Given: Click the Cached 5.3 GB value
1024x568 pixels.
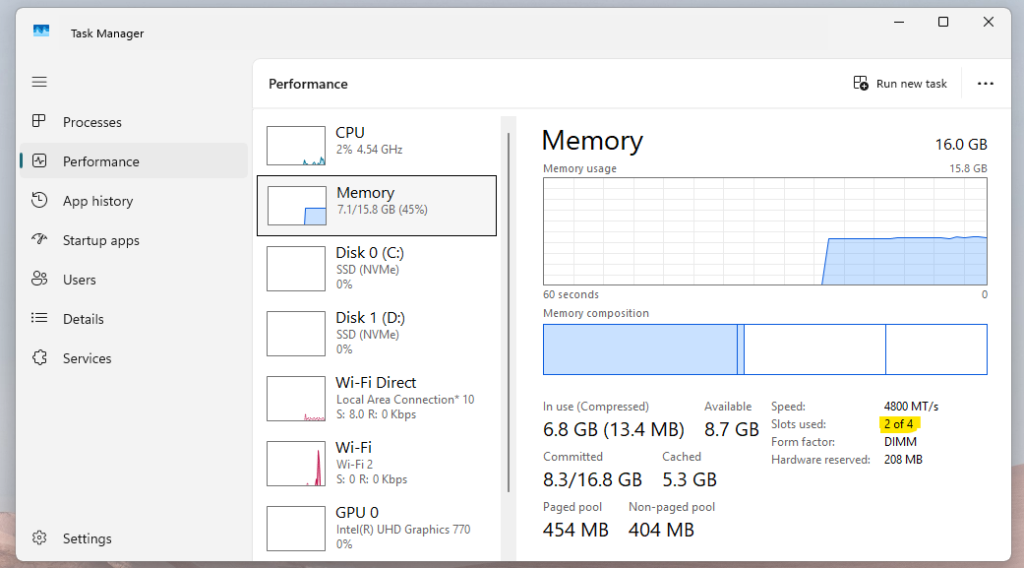Looking at the screenshot, I should (x=690, y=480).
